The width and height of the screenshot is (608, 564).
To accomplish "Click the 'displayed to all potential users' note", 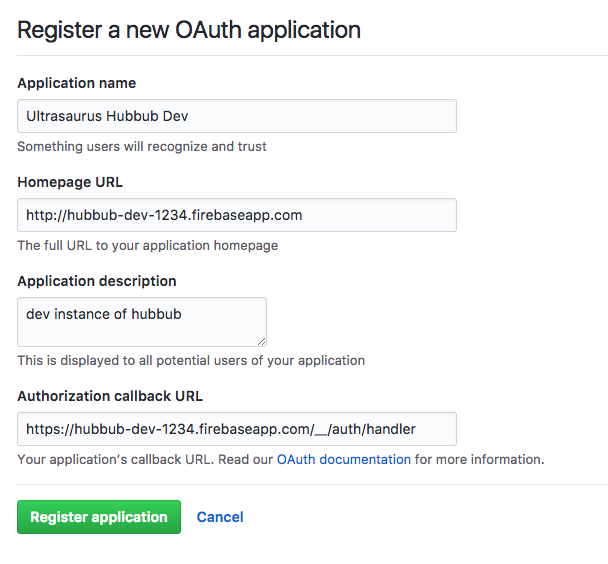I will coord(191,360).
